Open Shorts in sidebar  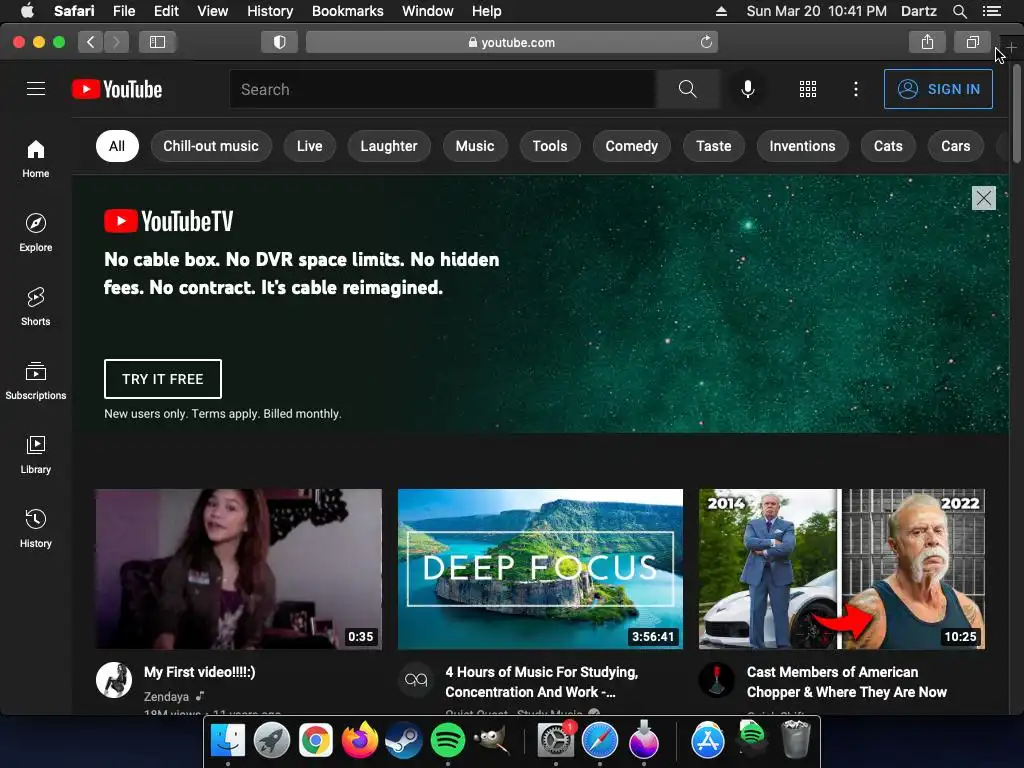click(x=36, y=306)
